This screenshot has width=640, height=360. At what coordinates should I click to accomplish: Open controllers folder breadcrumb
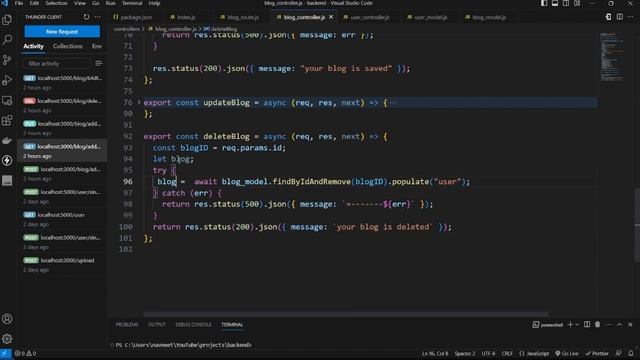coord(127,29)
